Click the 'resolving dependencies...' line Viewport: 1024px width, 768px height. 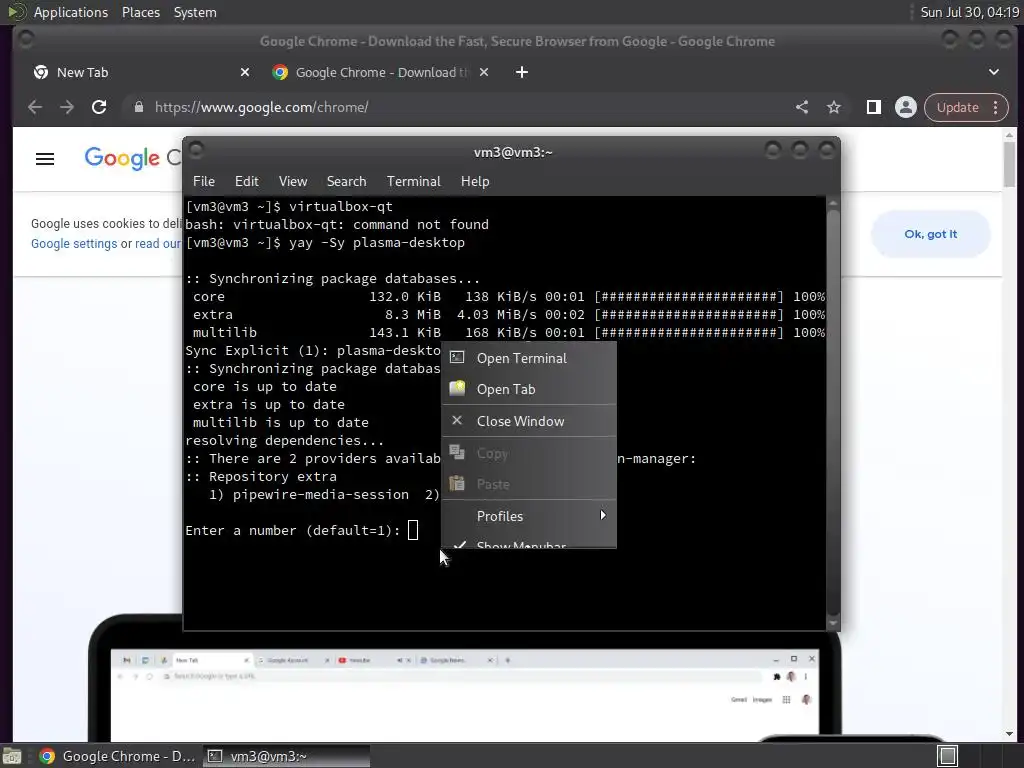click(x=285, y=440)
